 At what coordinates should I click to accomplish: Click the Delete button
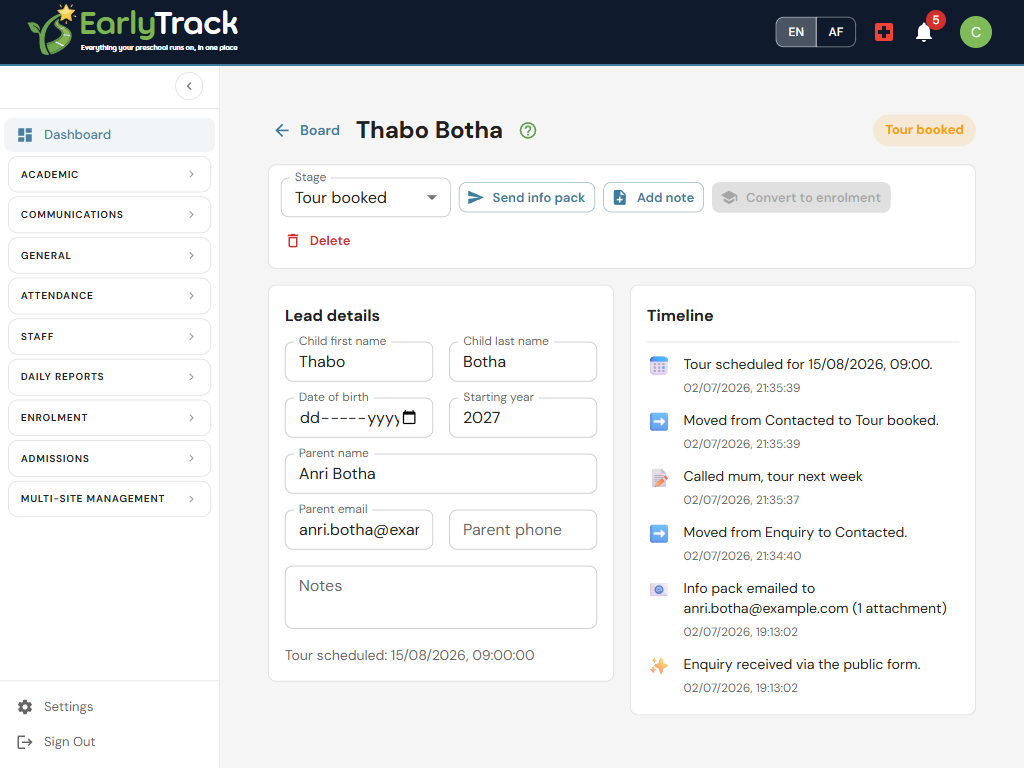(319, 240)
